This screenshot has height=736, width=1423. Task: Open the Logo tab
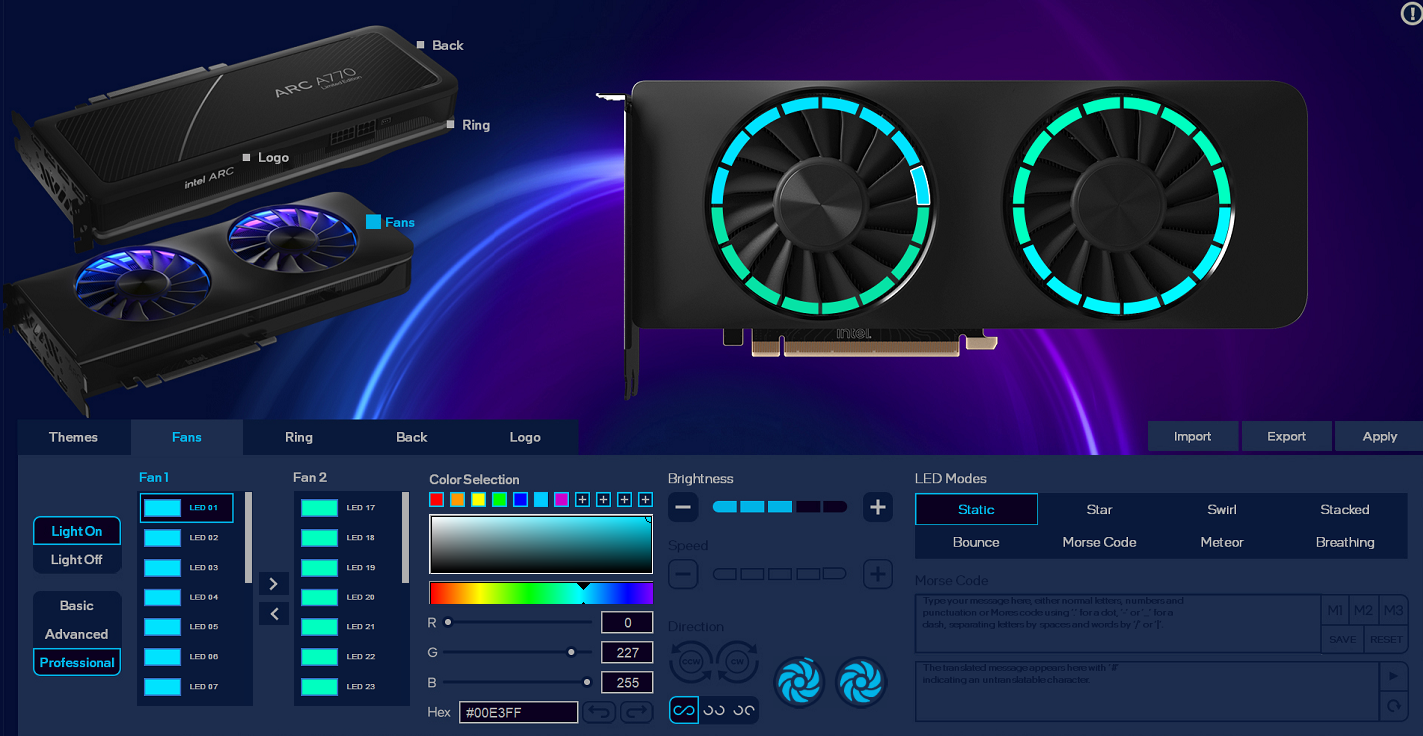[525, 437]
